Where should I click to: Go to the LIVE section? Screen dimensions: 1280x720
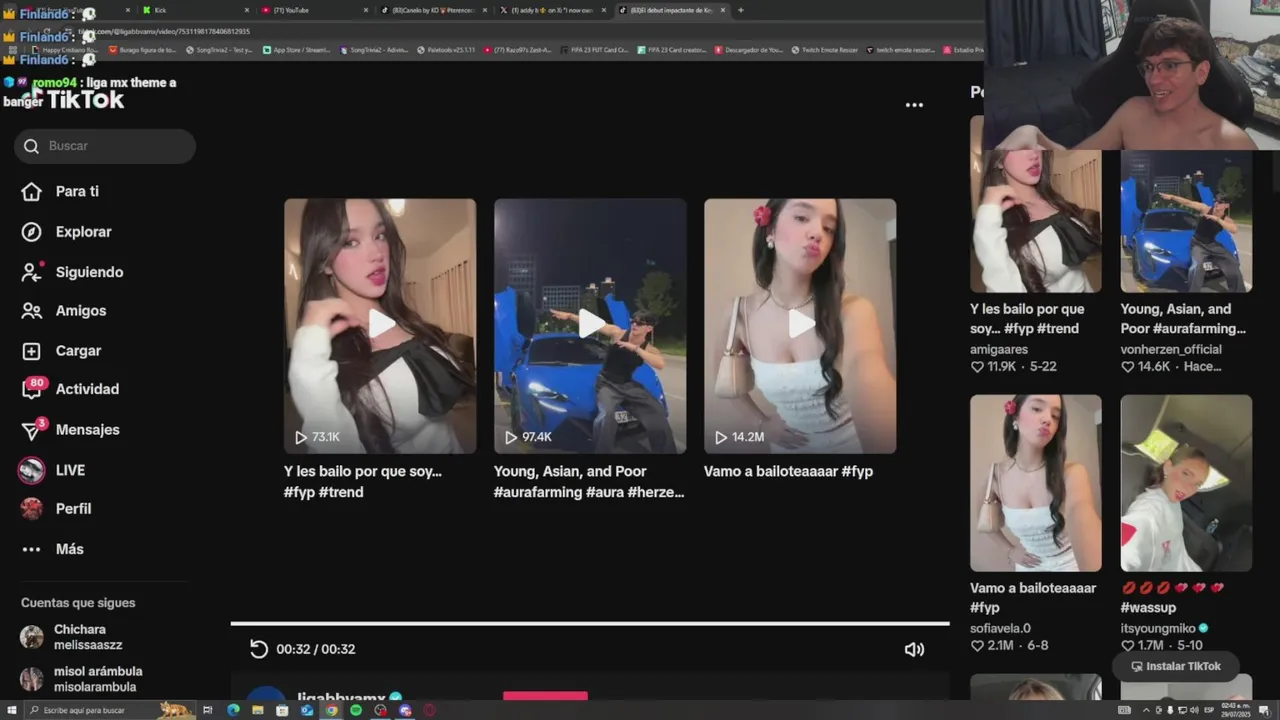coord(54,470)
